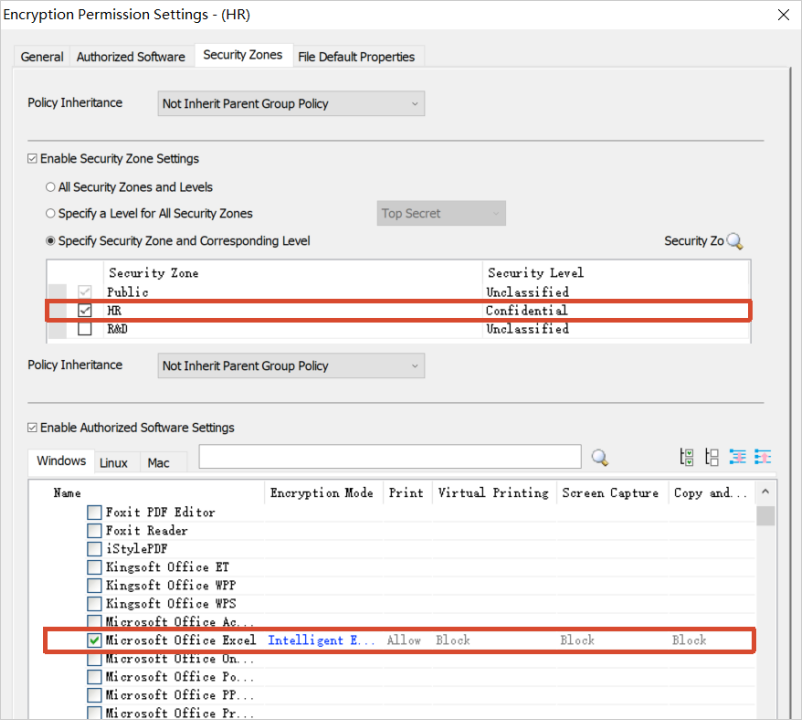Select Specify Security Zone and Corresponding Level
Image resolution: width=802 pixels, height=720 pixels.
50,241
